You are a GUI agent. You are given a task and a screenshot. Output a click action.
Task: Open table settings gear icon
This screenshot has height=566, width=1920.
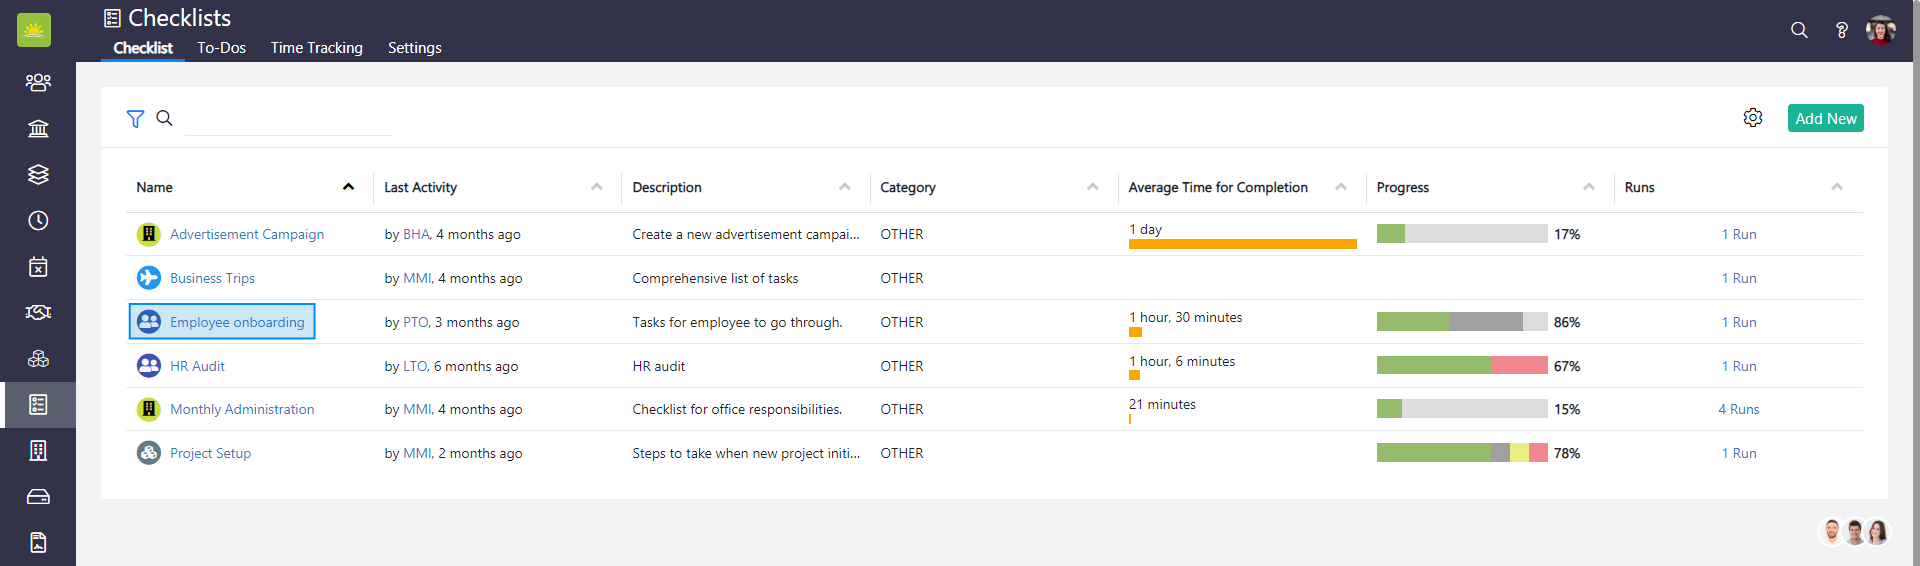pyautogui.click(x=1752, y=118)
